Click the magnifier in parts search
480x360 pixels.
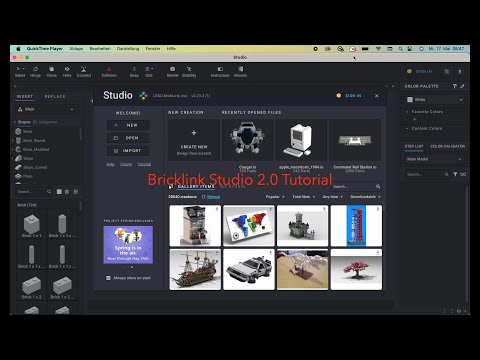(x=49, y=191)
